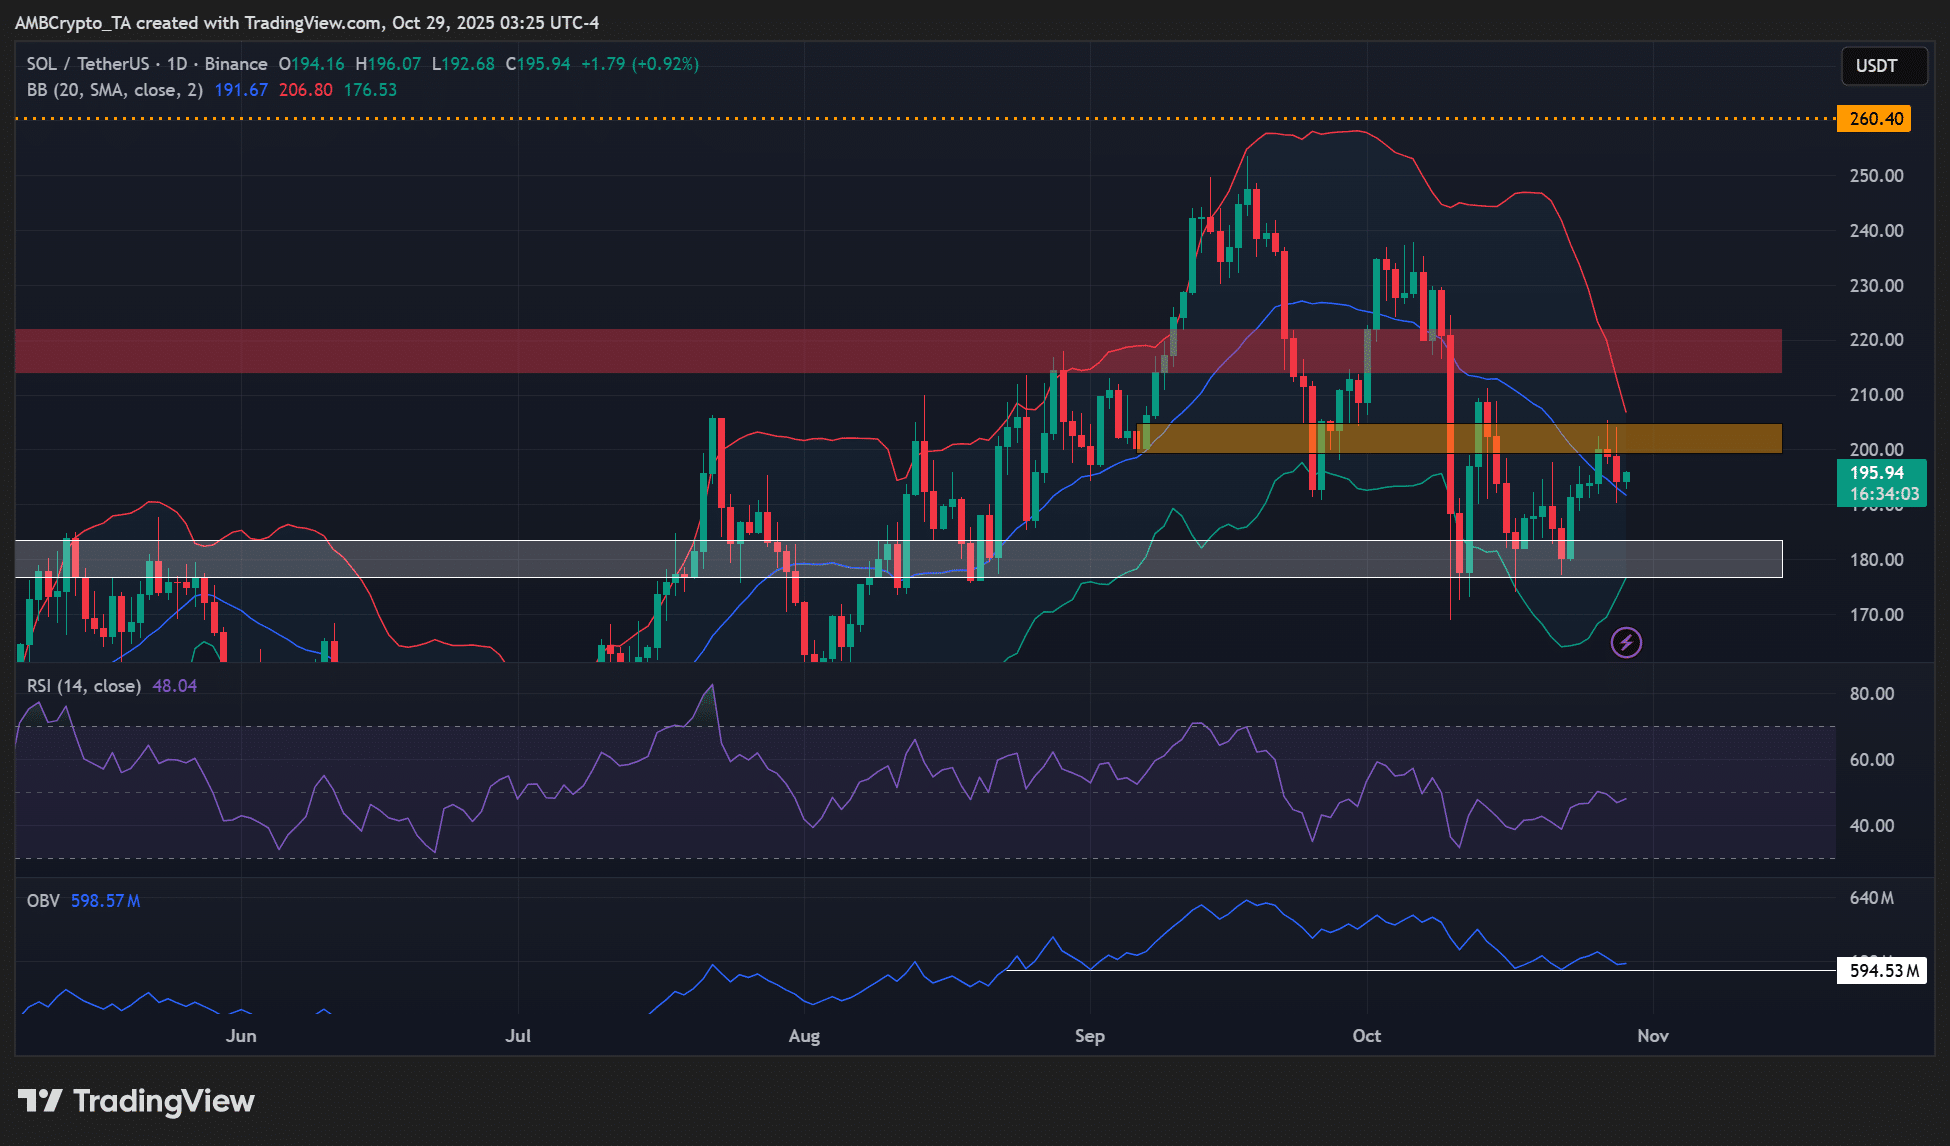Click the Sep label on time axis
The image size is (1950, 1146).
point(1089,1036)
